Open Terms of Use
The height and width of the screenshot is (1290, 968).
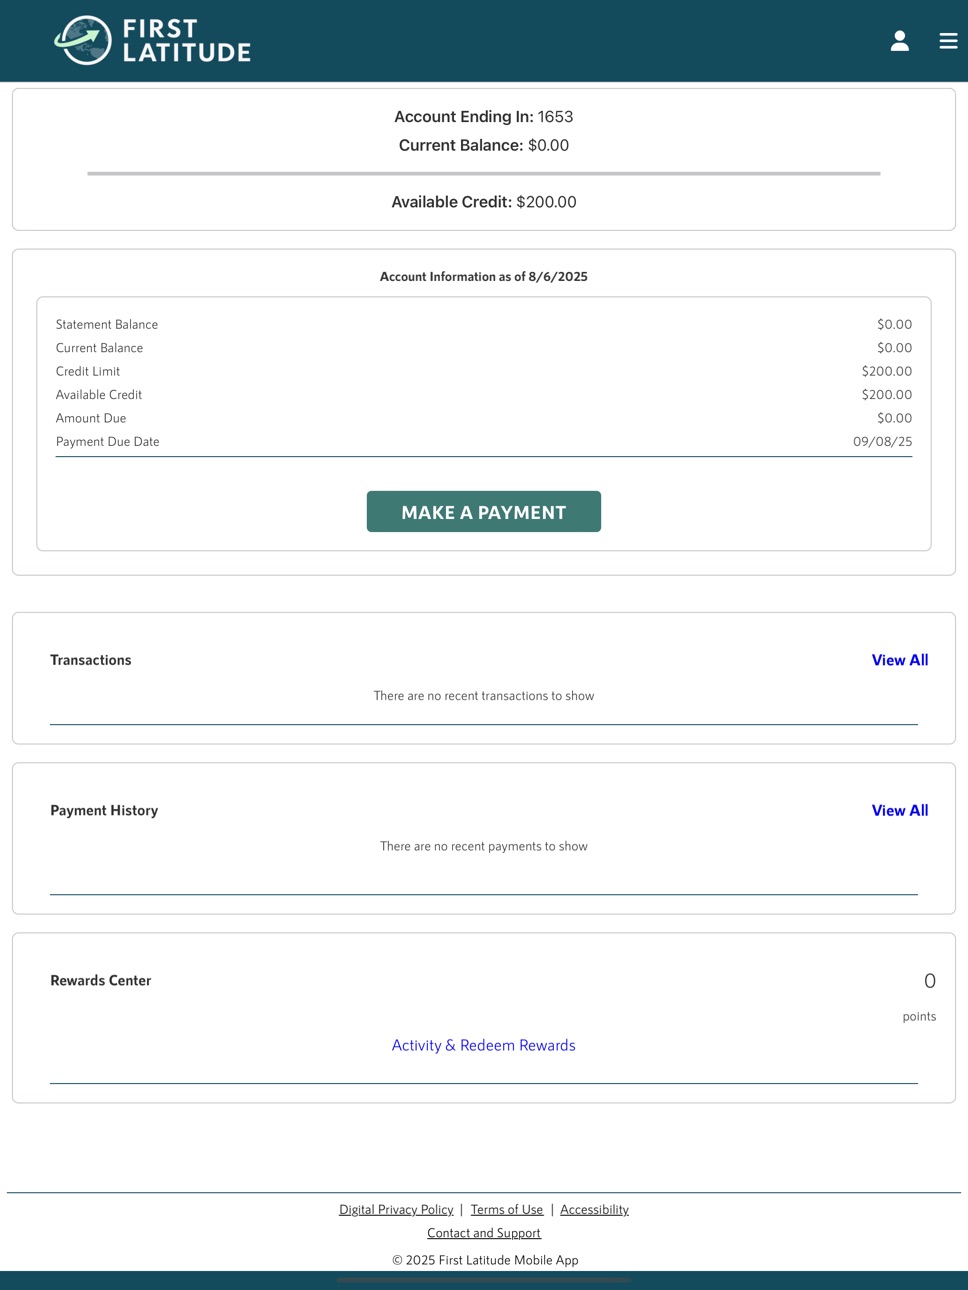pyautogui.click(x=507, y=1210)
